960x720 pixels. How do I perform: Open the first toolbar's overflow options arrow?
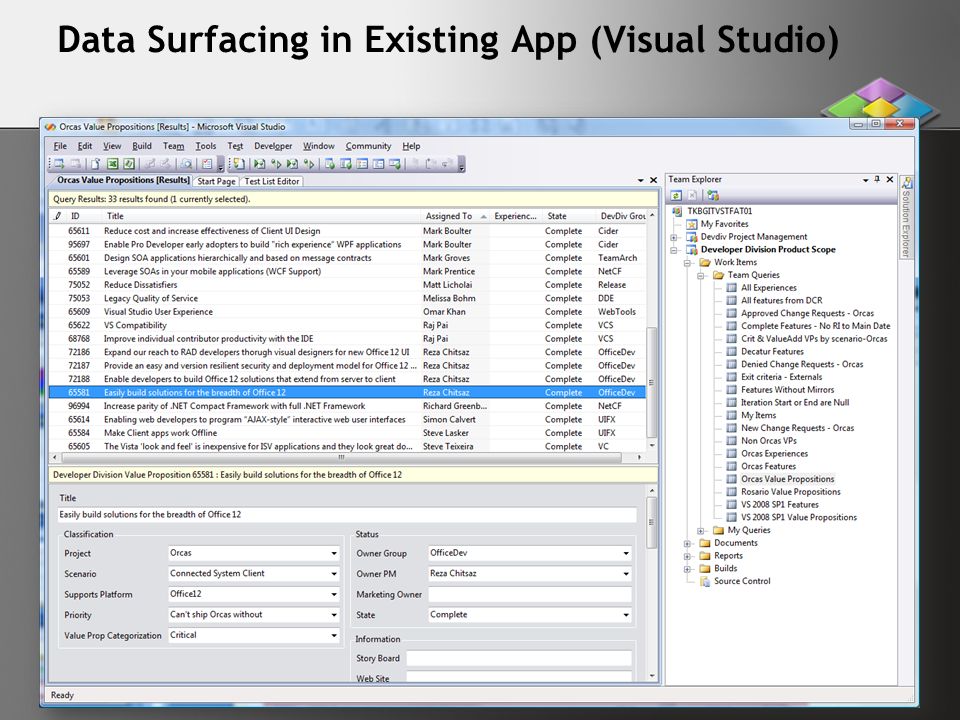click(x=221, y=165)
